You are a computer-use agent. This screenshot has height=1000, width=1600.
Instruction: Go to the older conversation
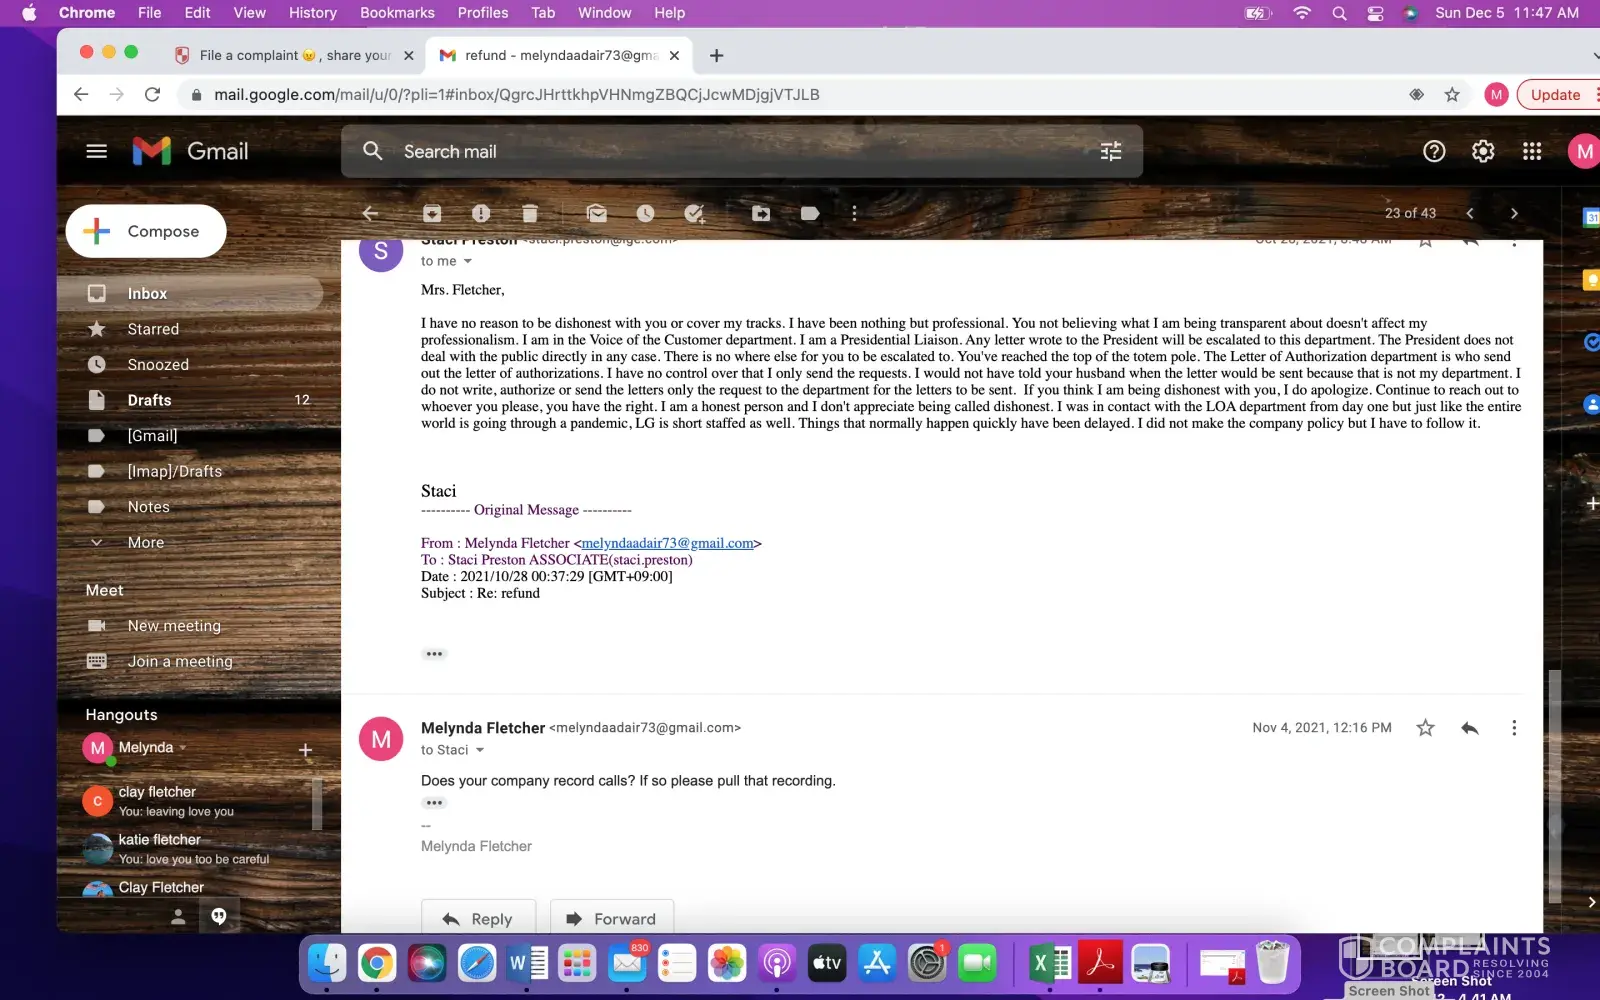(1514, 213)
